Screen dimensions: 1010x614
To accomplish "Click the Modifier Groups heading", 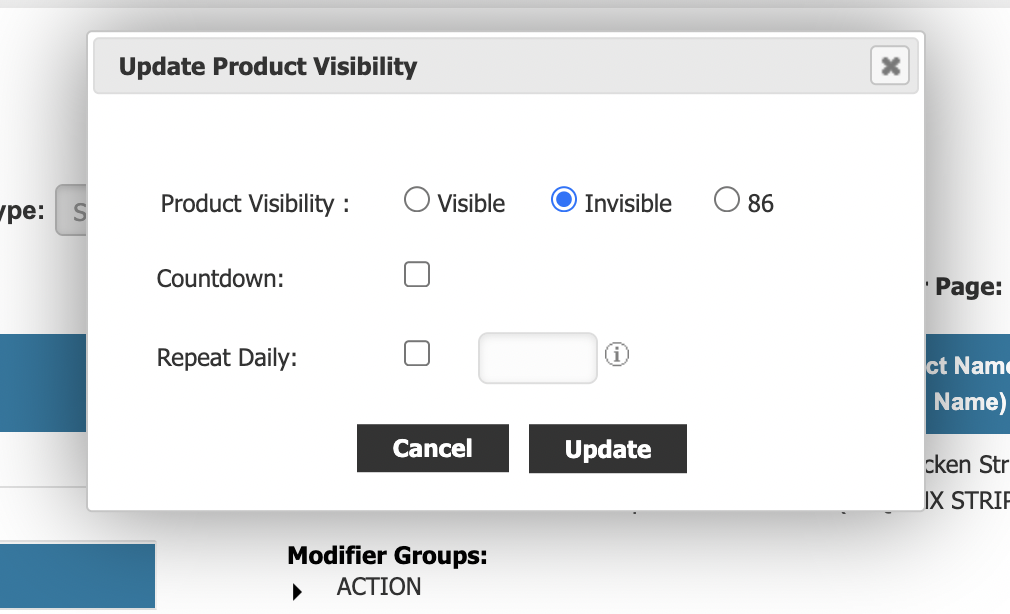I will (x=387, y=556).
